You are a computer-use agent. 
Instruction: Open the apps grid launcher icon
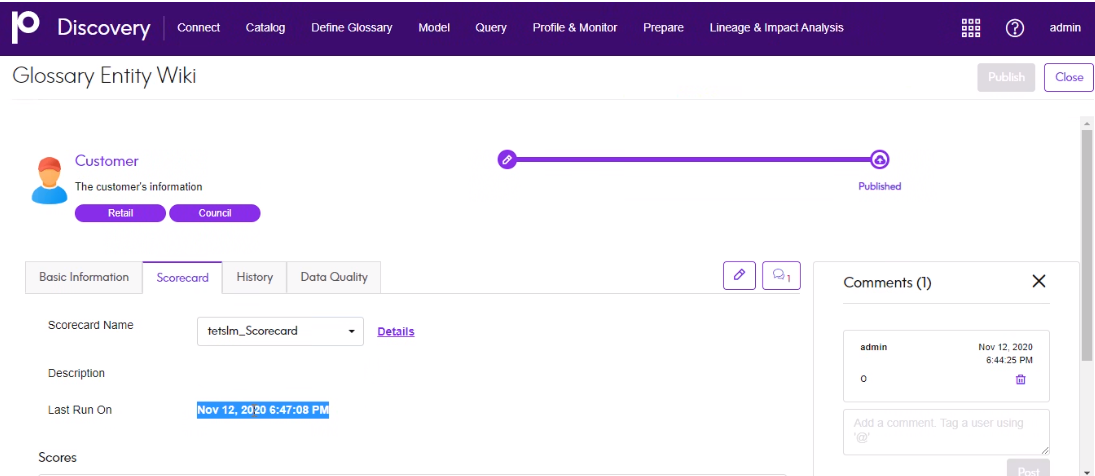coord(971,28)
